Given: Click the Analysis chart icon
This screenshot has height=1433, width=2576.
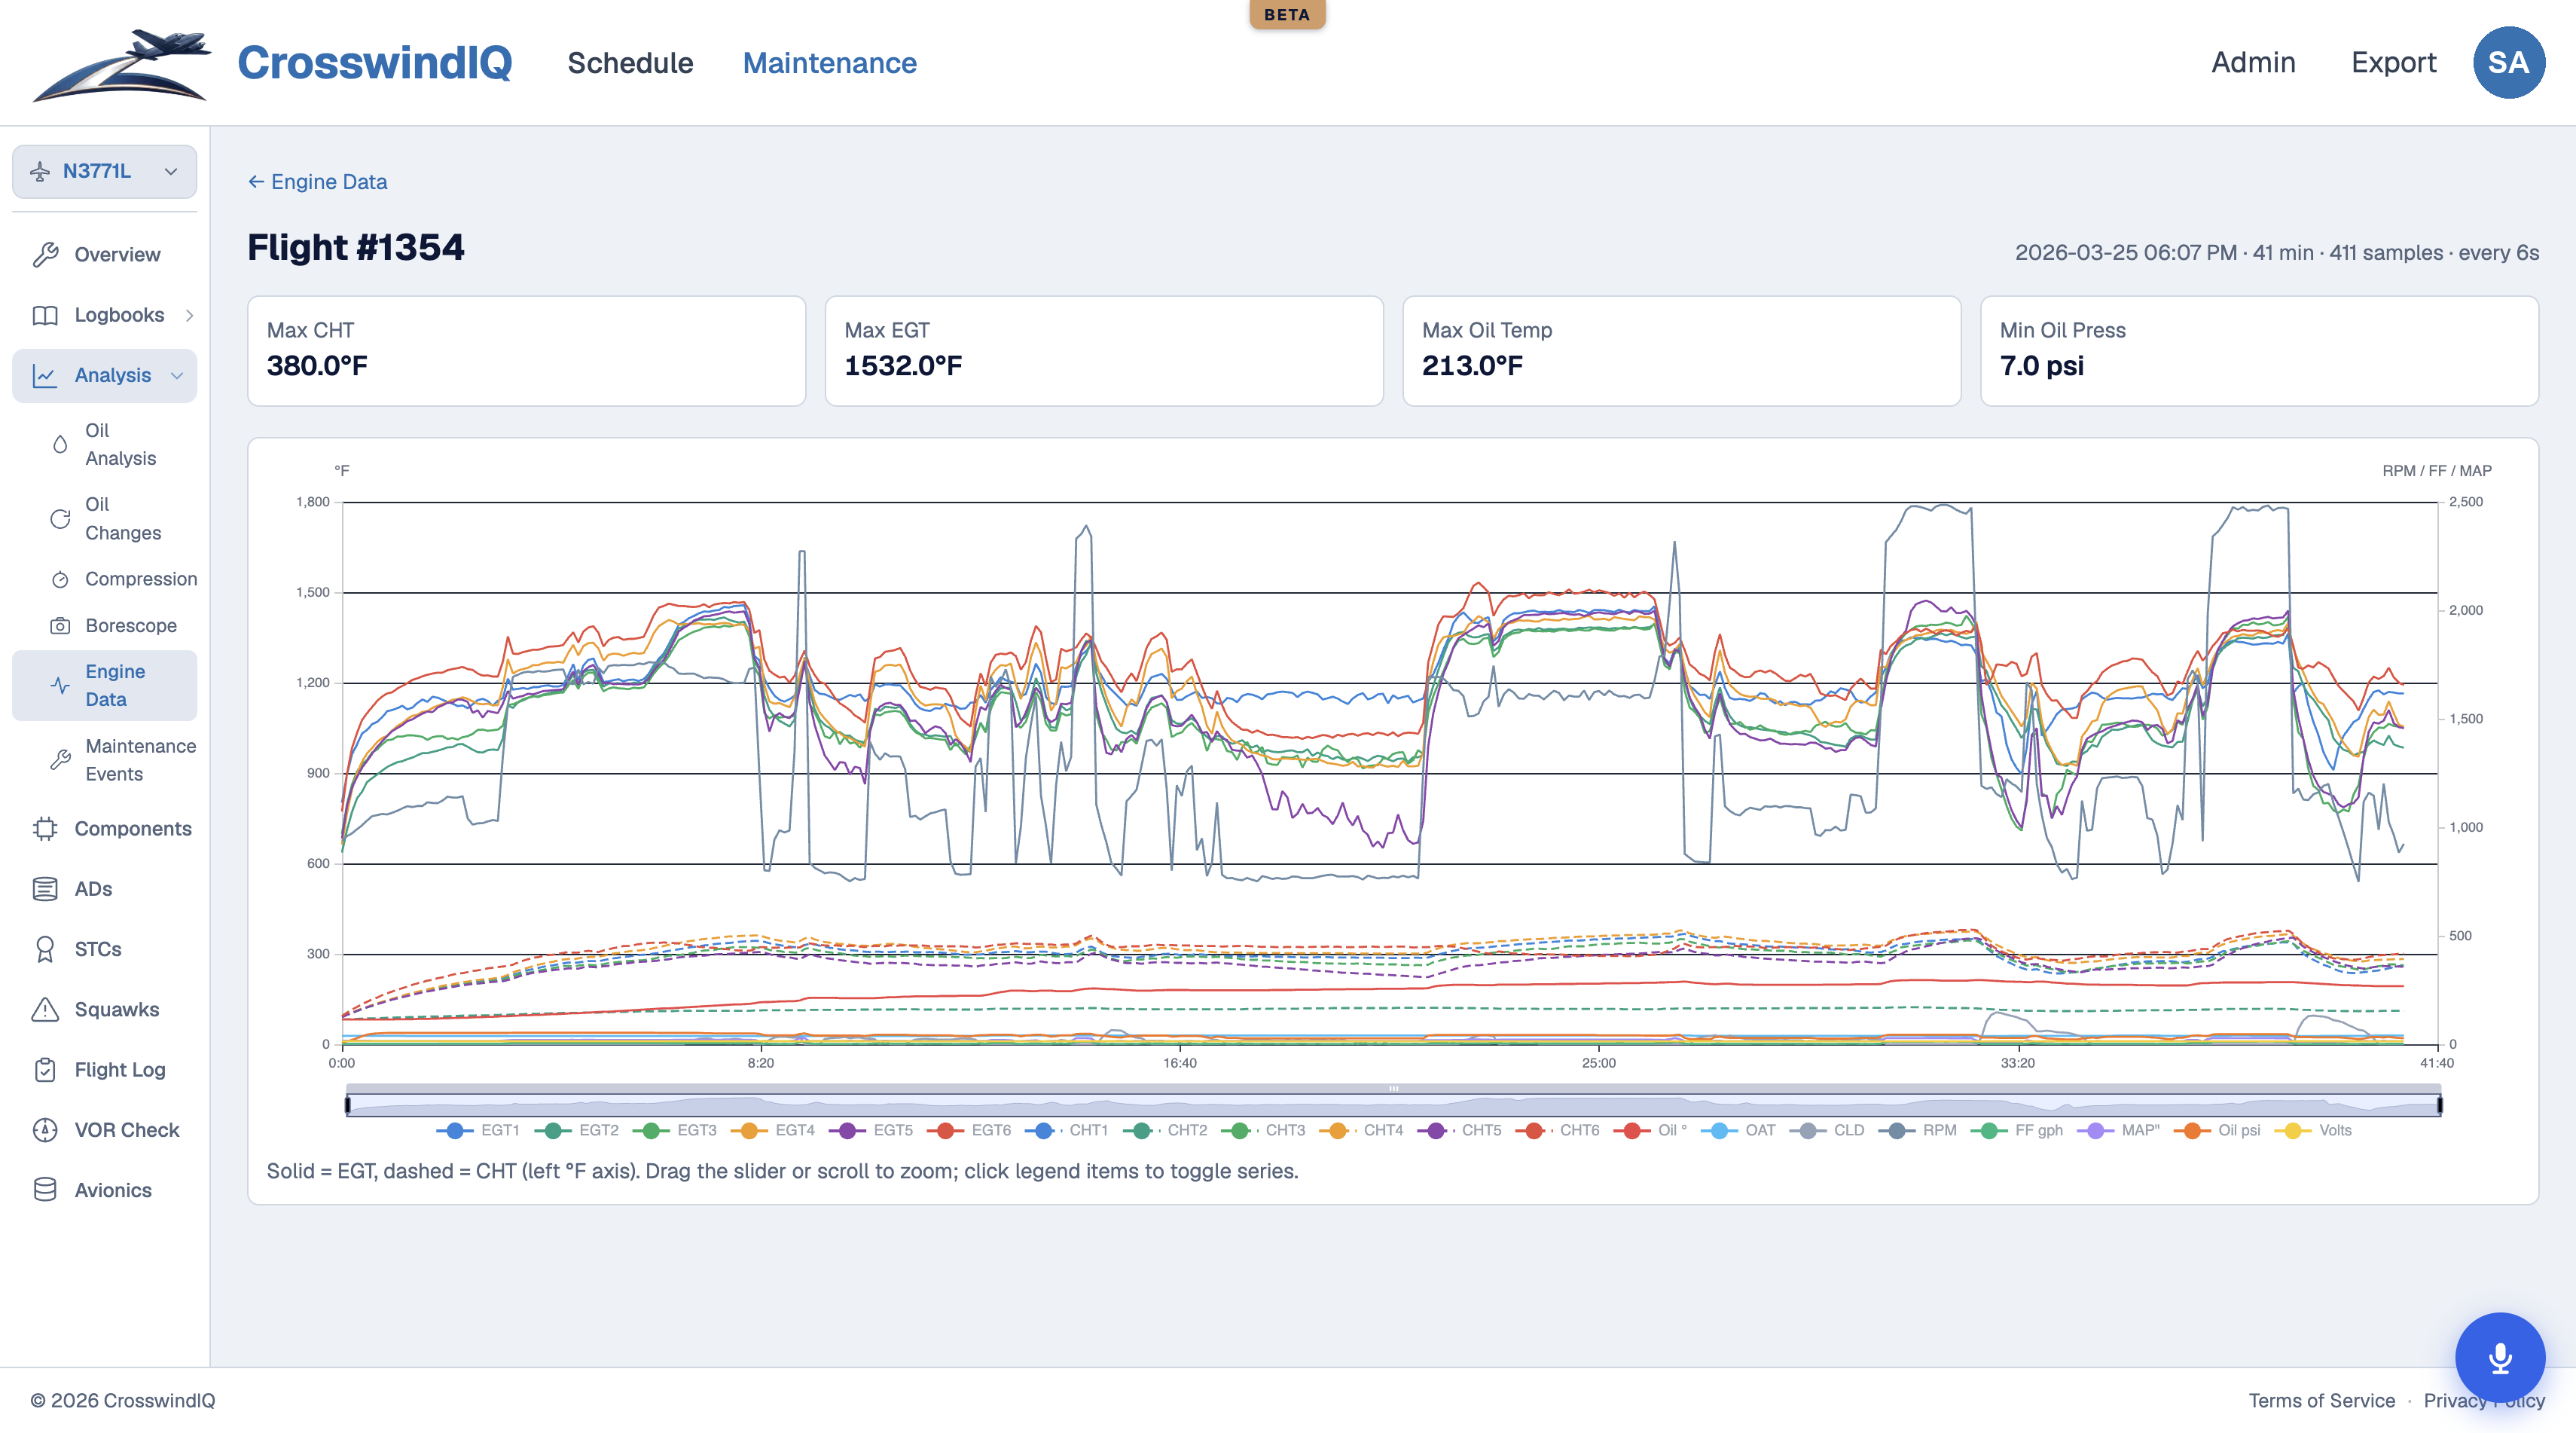Looking at the screenshot, I should (45, 375).
